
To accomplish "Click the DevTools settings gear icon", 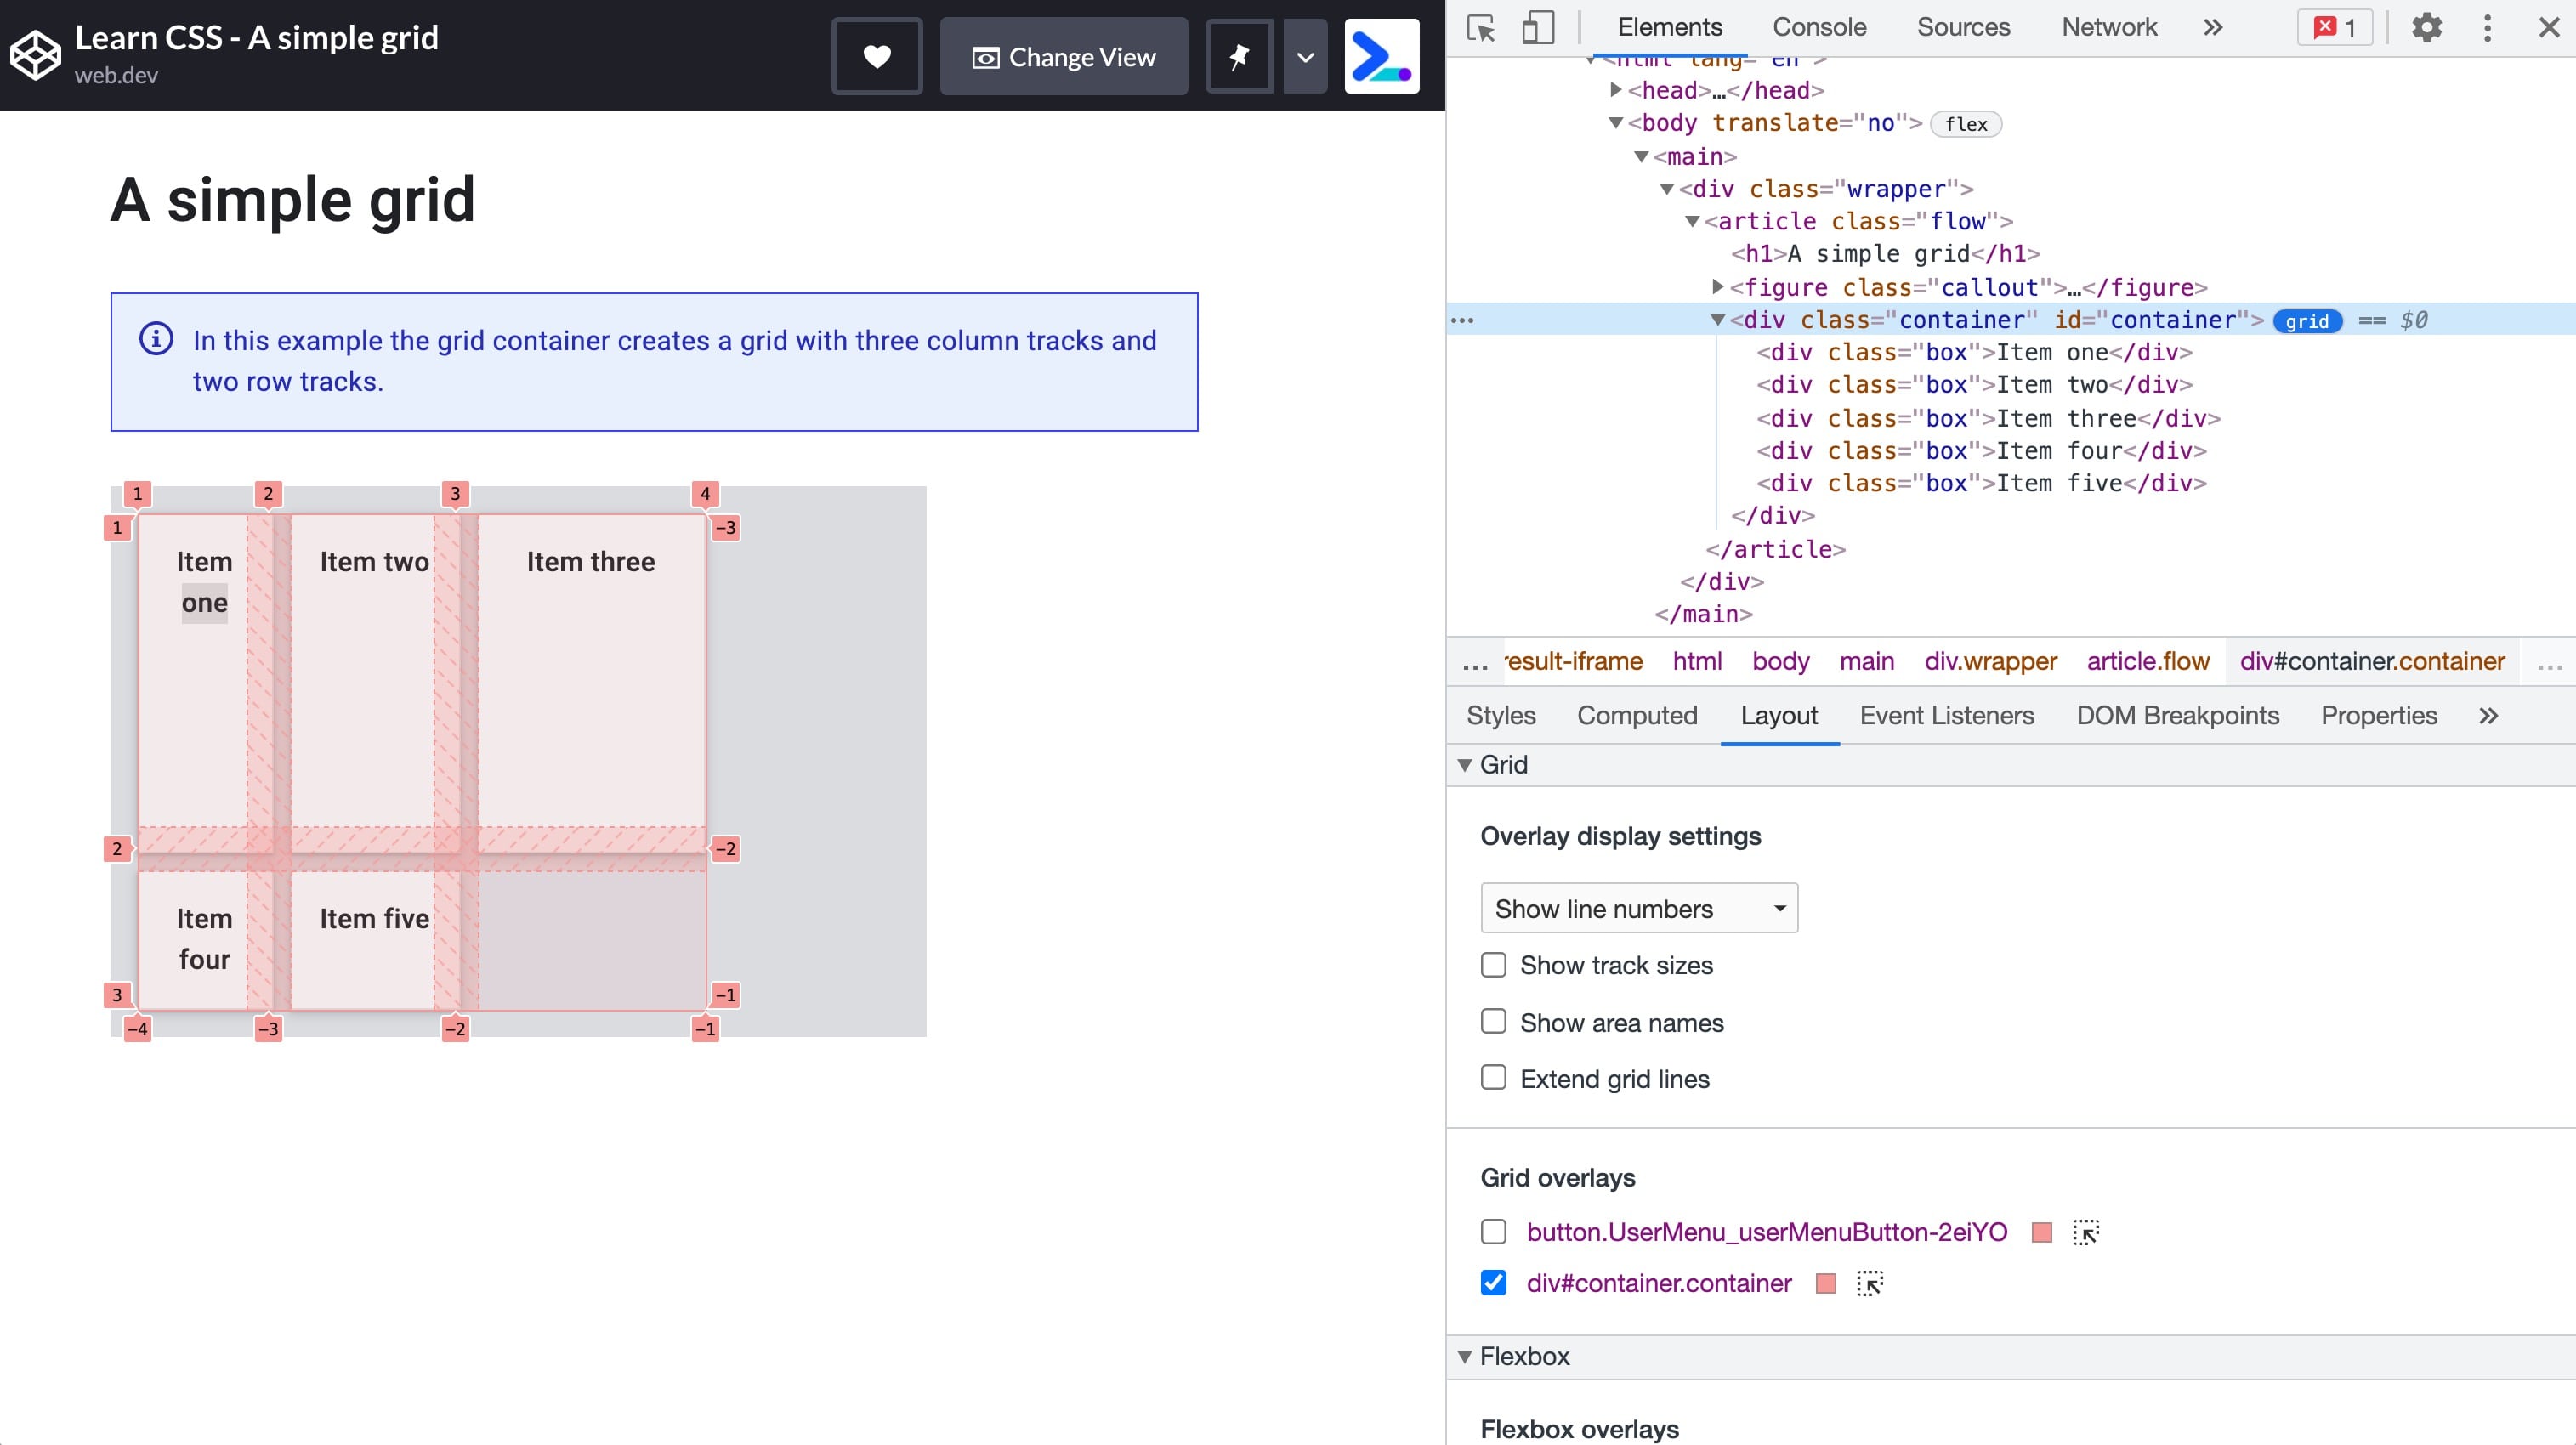I will [2427, 26].
